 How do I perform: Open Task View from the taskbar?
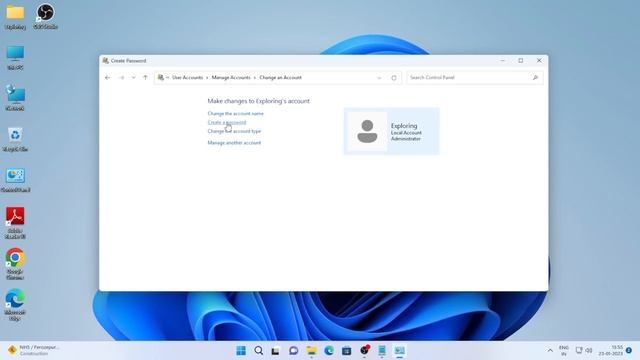[x=276, y=351]
